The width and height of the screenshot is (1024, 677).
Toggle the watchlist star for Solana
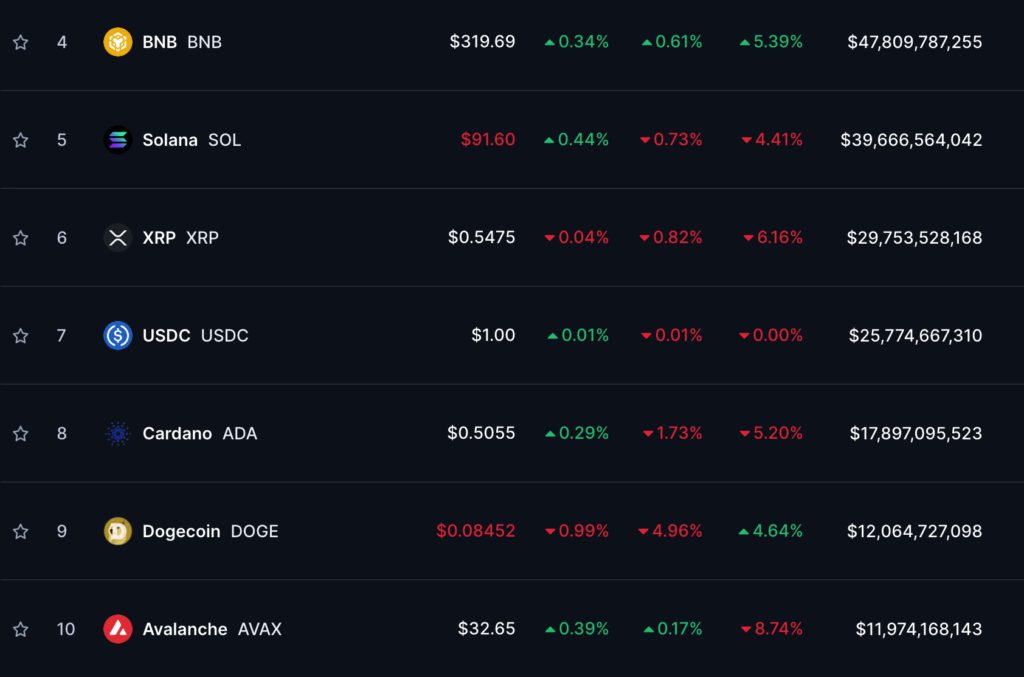(20, 140)
